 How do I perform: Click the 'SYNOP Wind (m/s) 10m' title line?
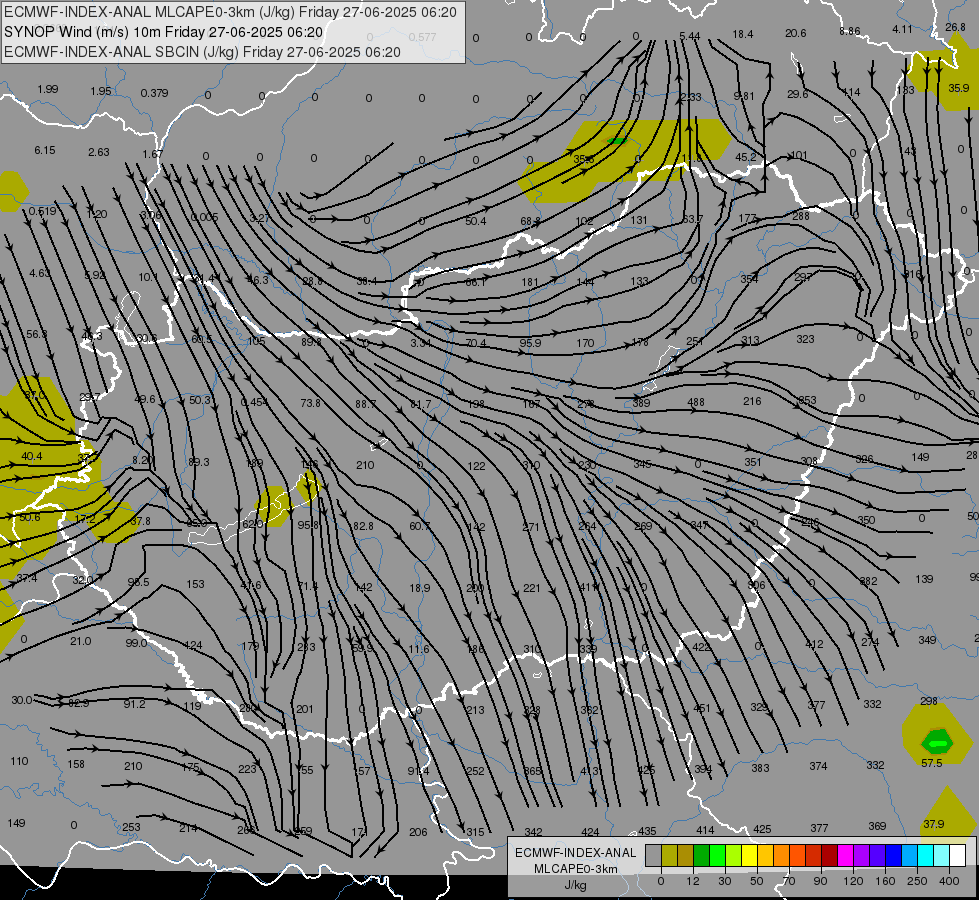[163, 32]
